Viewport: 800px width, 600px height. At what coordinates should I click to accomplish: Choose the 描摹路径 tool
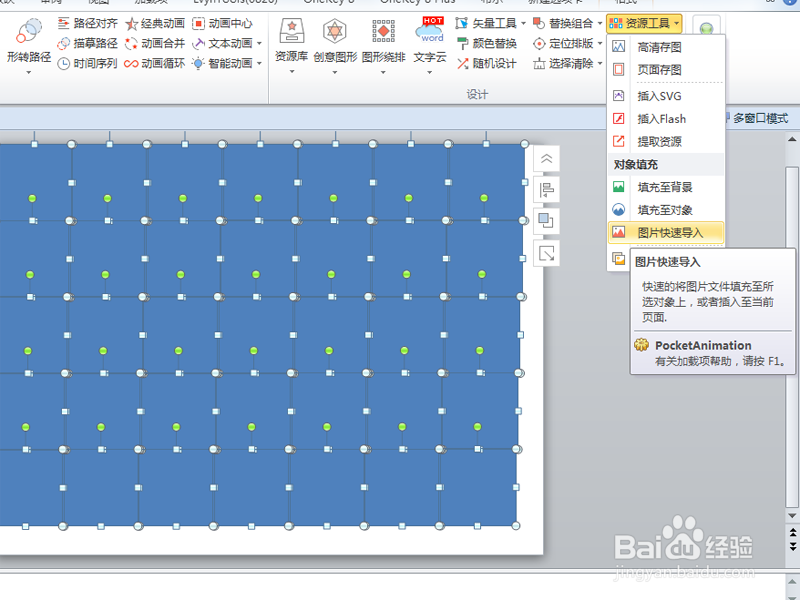pyautogui.click(x=87, y=43)
